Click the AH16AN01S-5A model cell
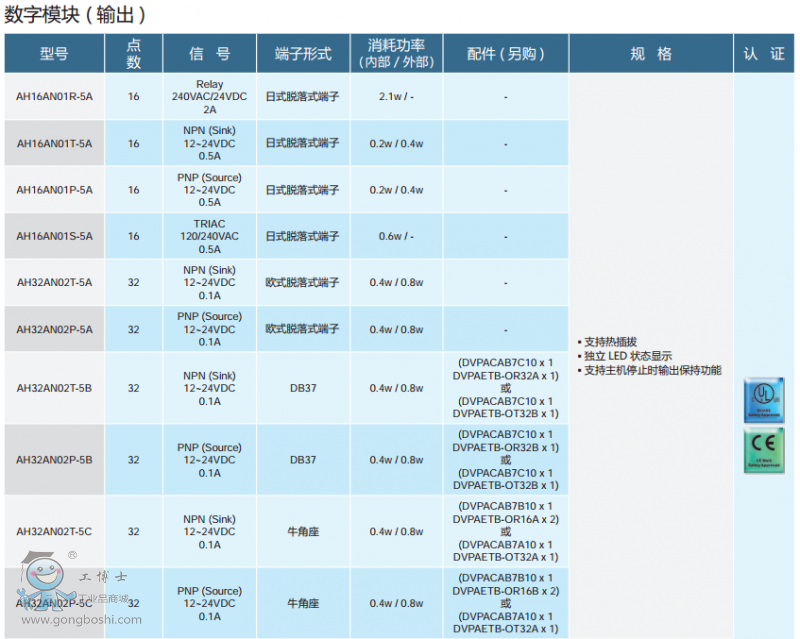Image resolution: width=800 pixels, height=639 pixels. click(x=54, y=236)
